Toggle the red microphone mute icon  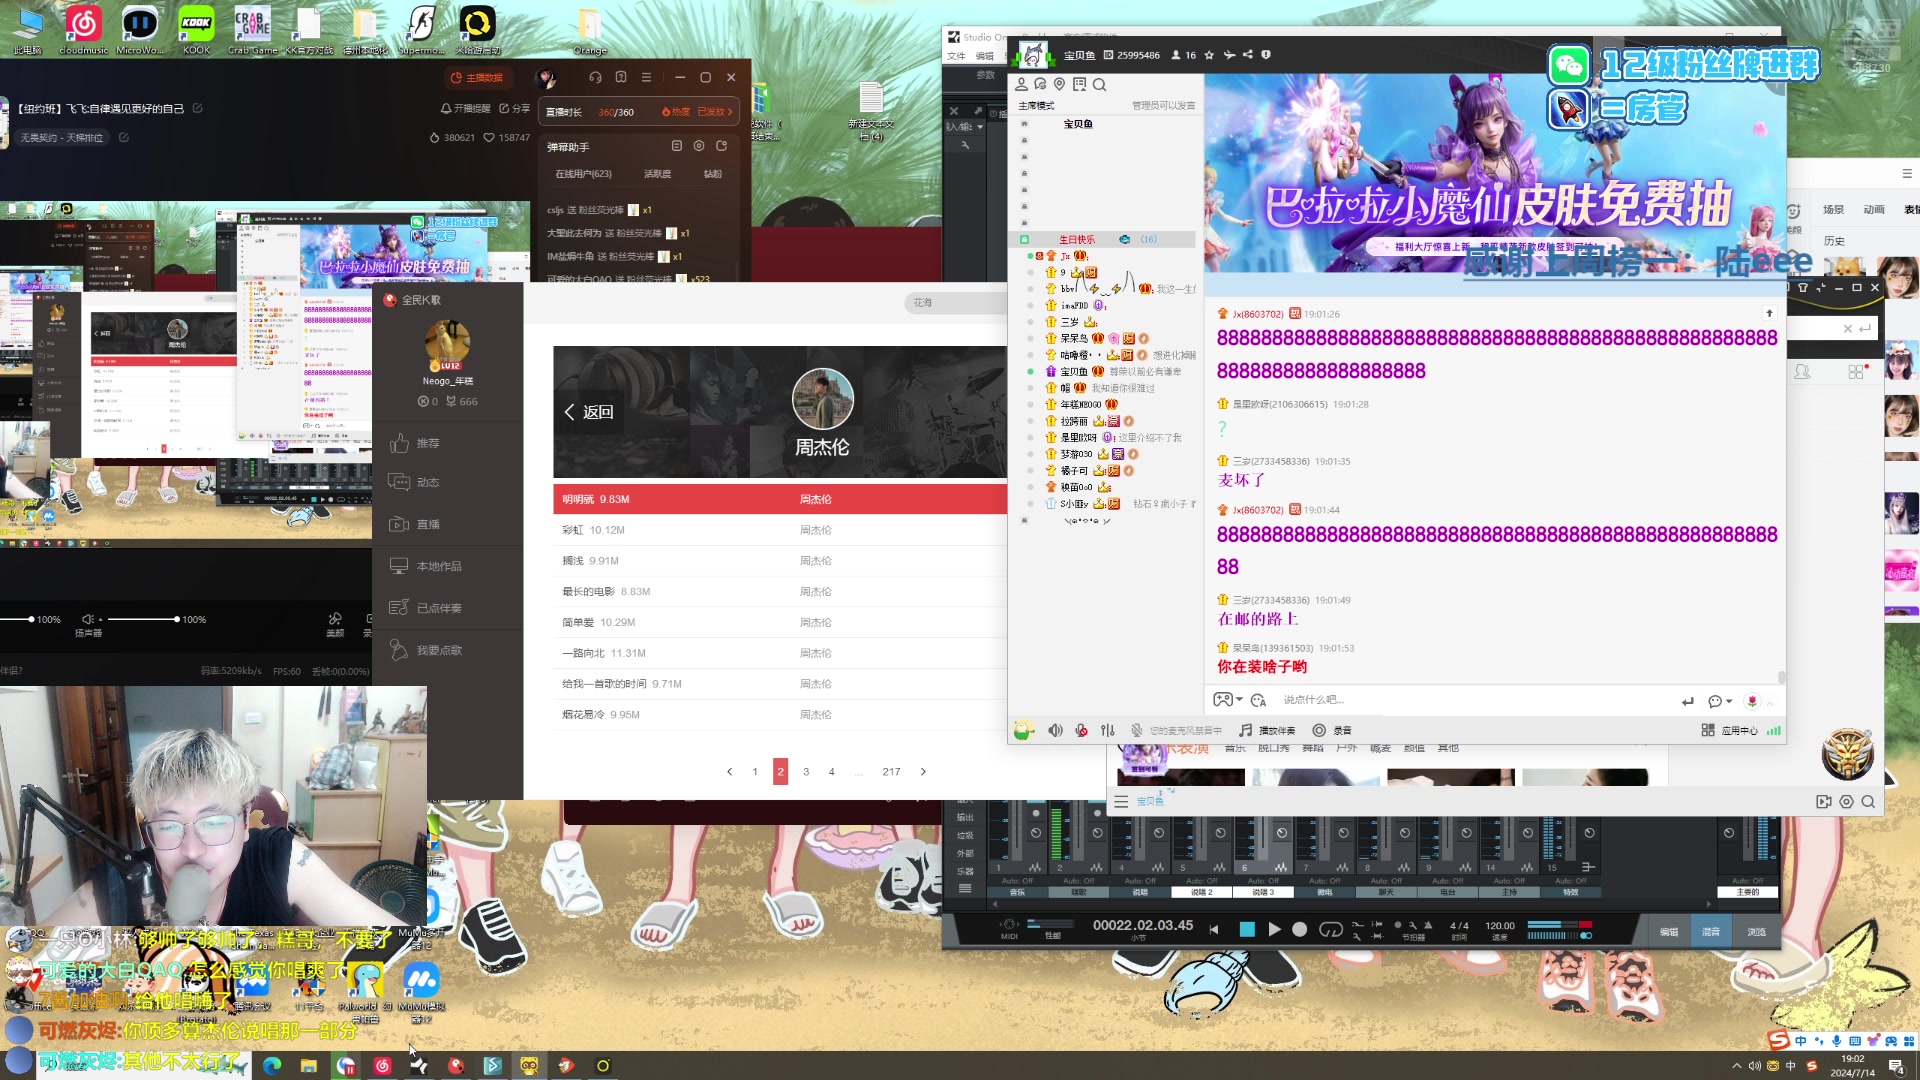(x=1081, y=731)
